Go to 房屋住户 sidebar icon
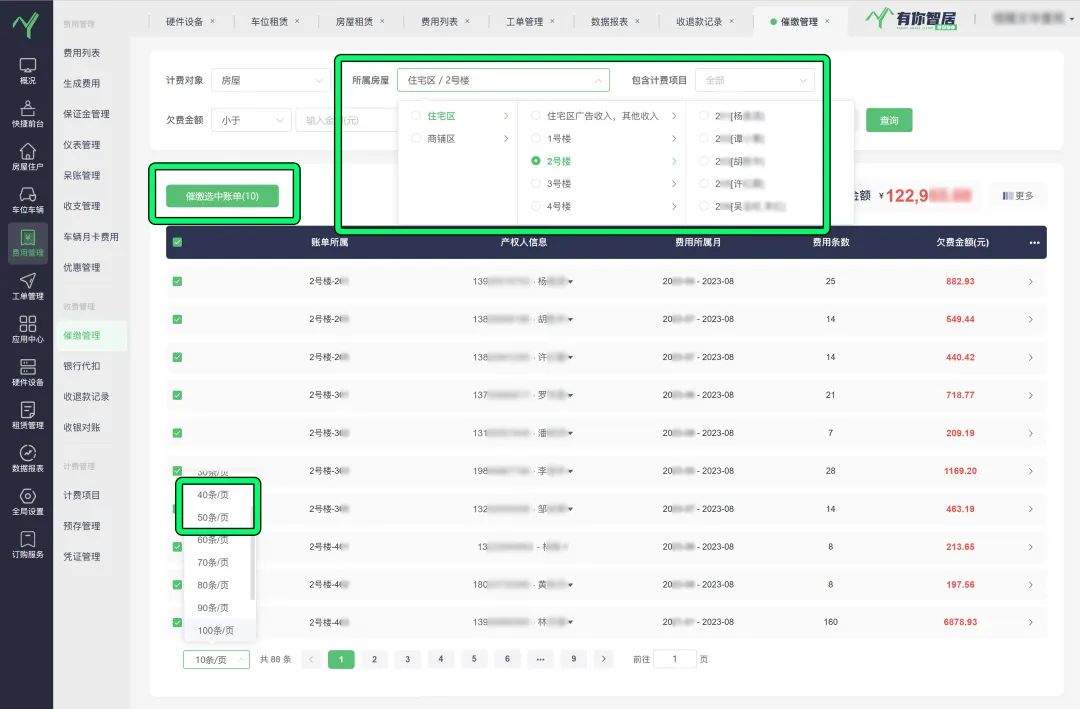Image resolution: width=1080 pixels, height=709 pixels. (27, 156)
